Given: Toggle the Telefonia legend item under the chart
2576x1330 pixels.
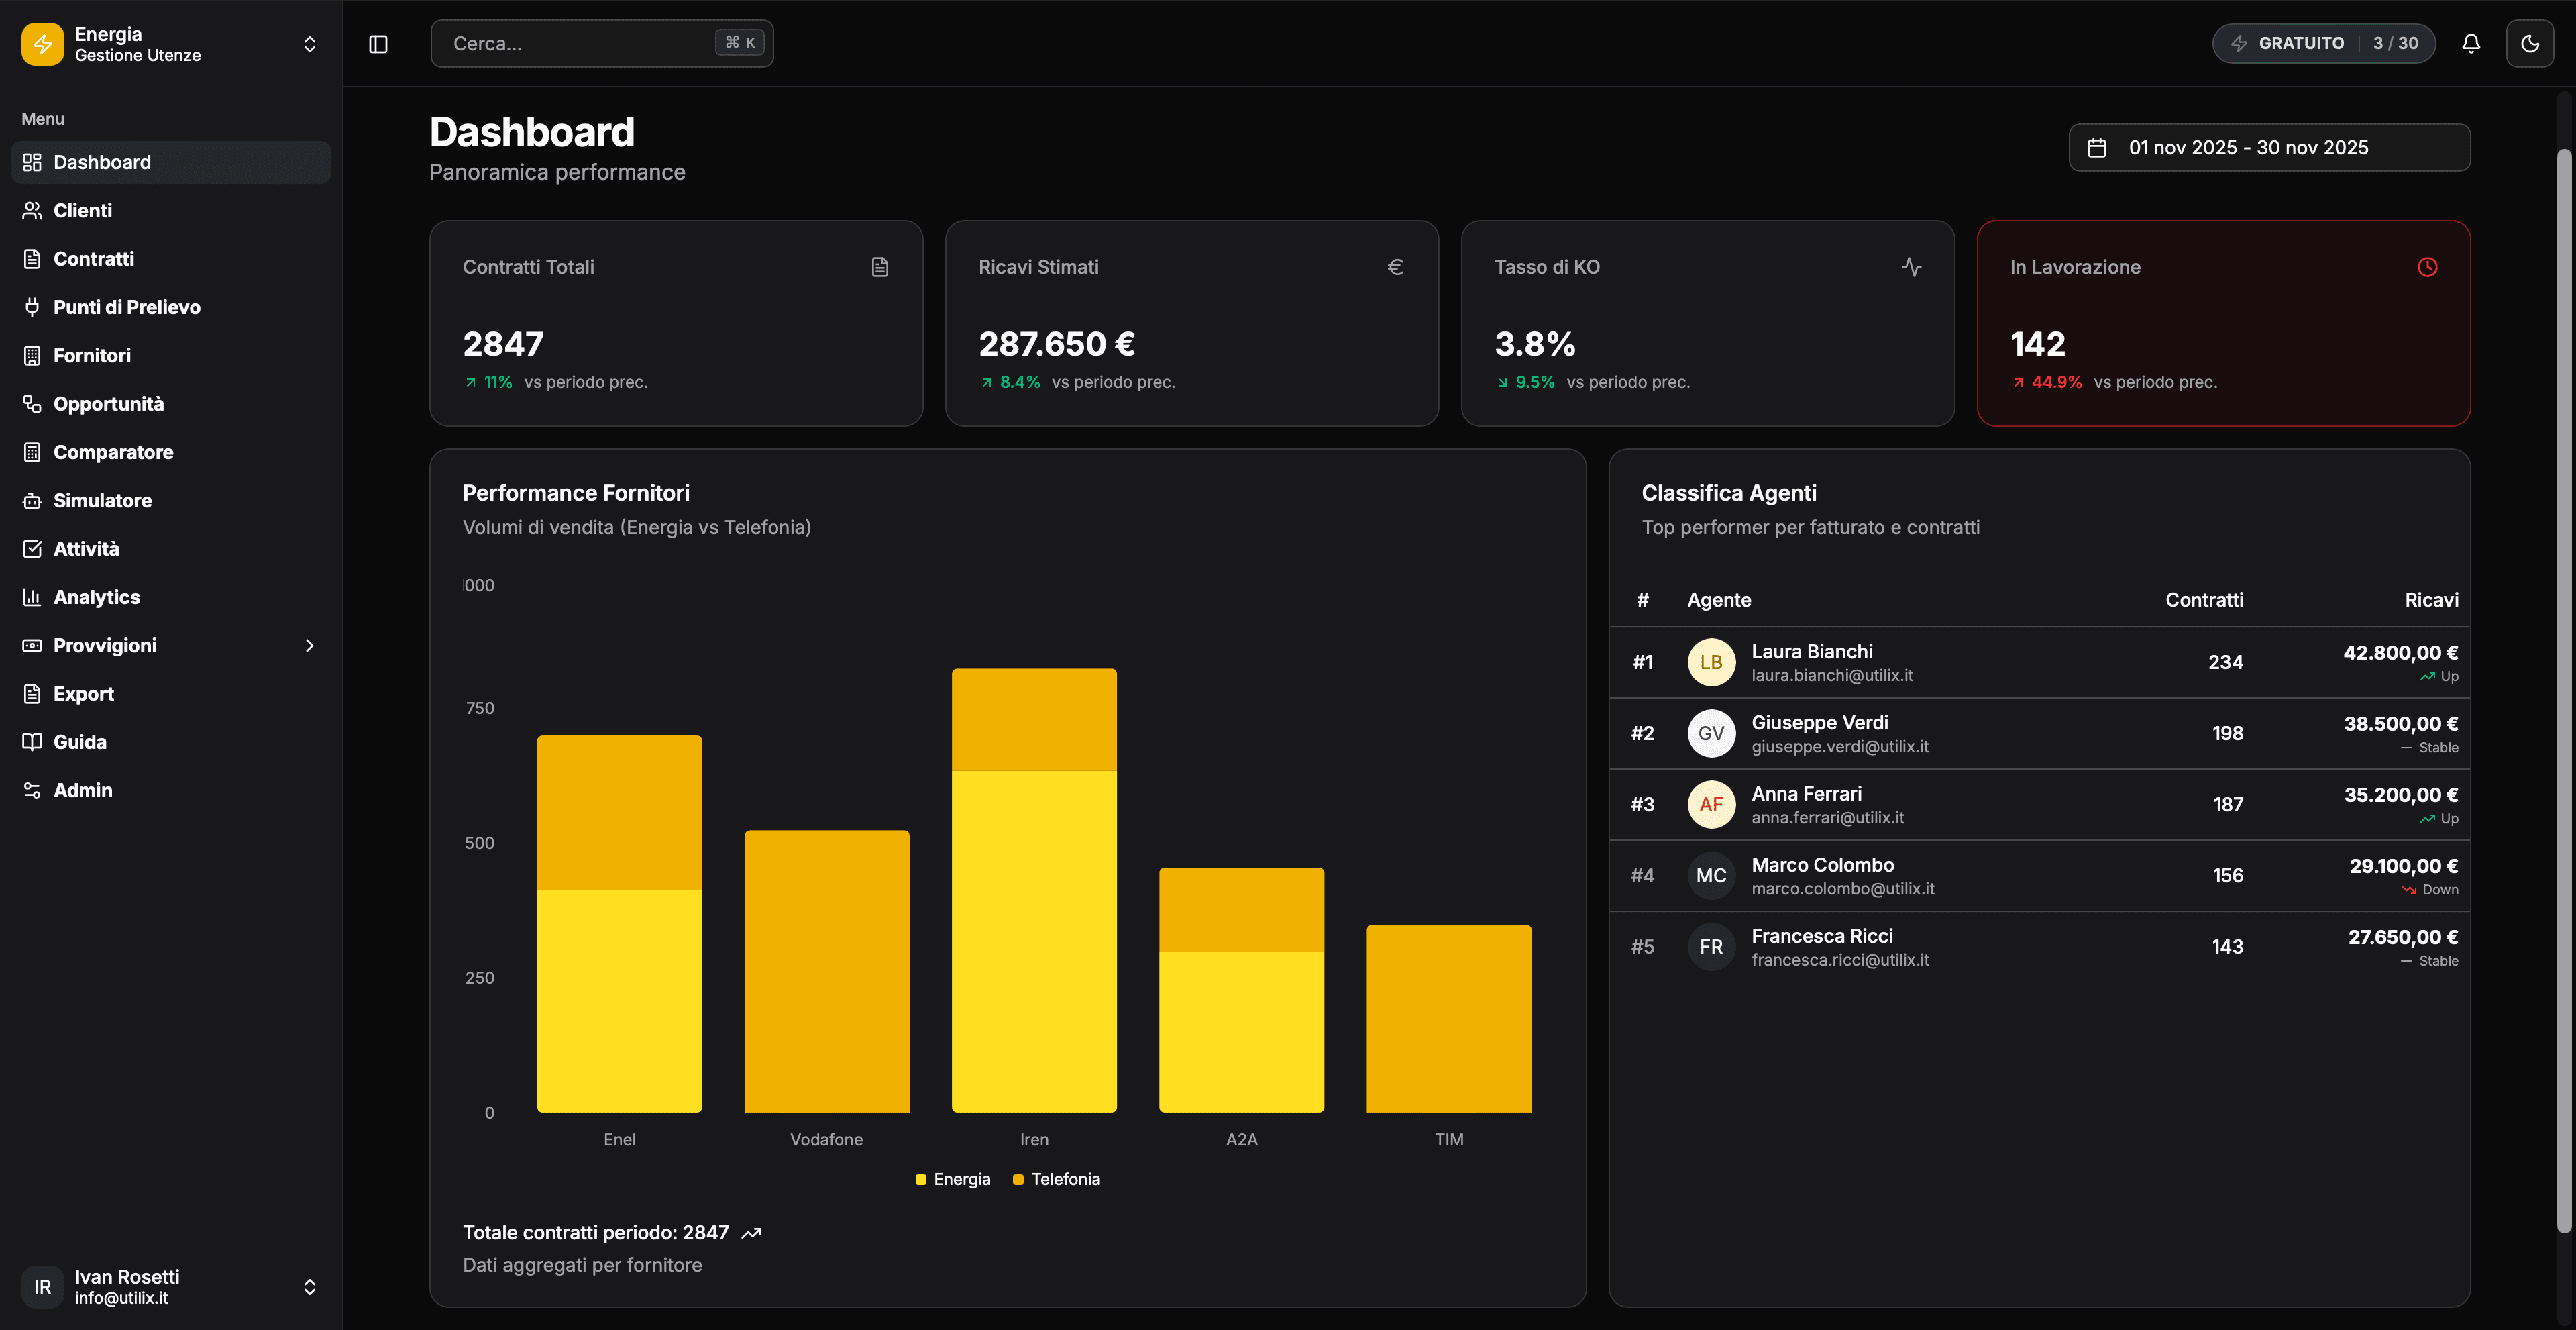Looking at the screenshot, I should point(1056,1179).
